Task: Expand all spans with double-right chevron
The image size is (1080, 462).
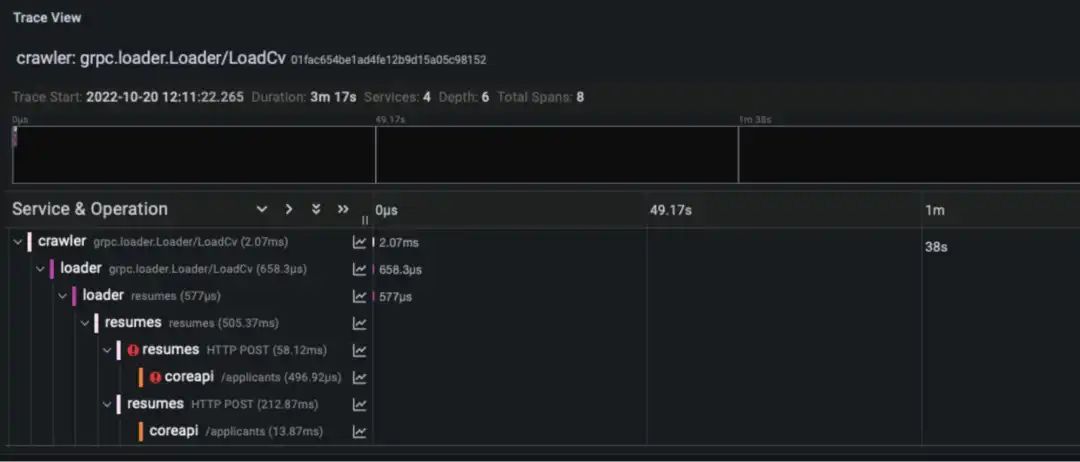Action: [343, 209]
